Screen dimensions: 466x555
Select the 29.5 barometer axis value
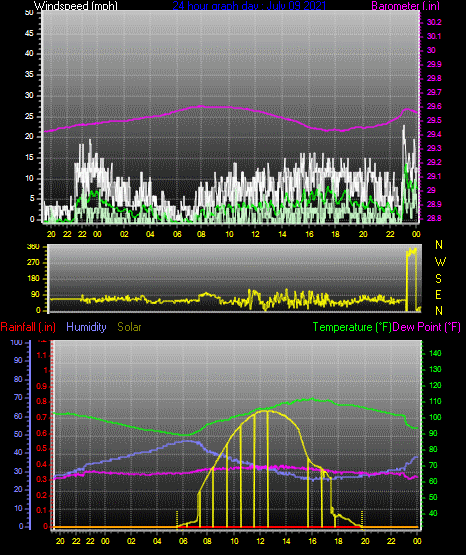pos(434,121)
